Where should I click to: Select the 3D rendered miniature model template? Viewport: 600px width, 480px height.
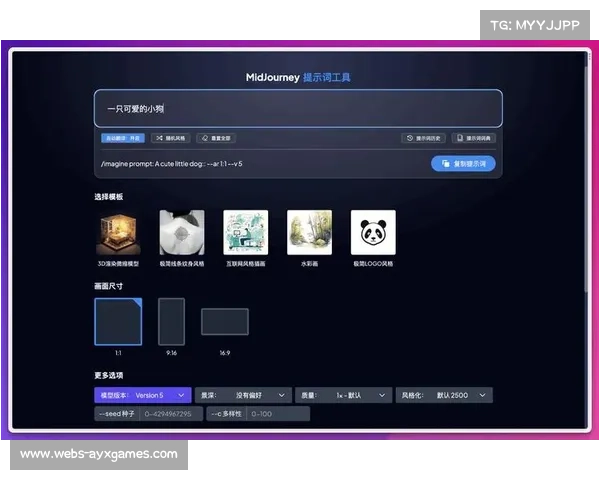click(118, 232)
